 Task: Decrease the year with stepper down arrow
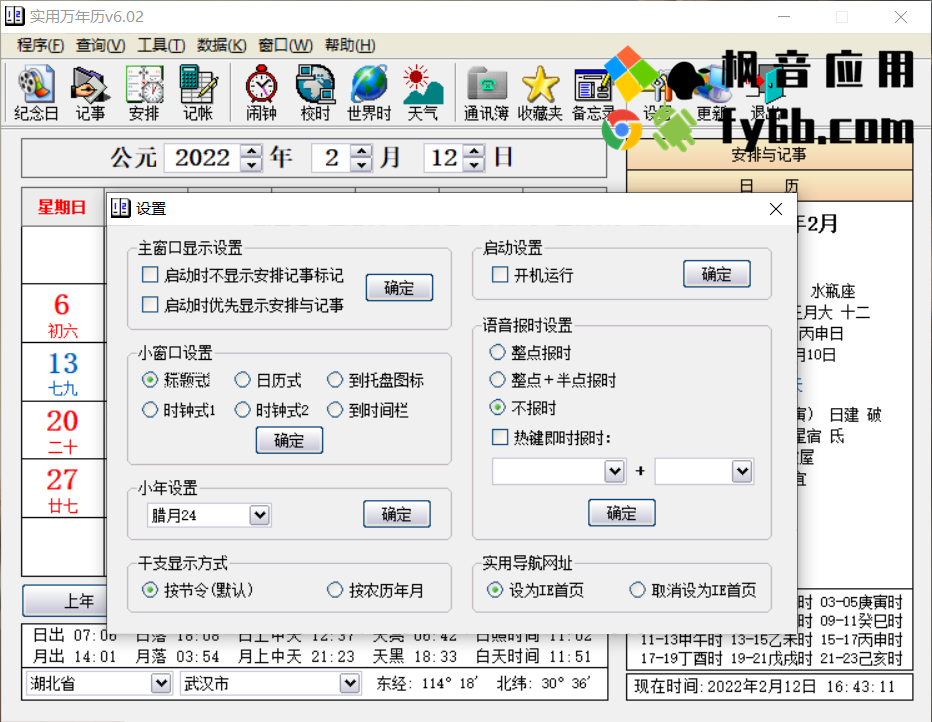(251, 165)
